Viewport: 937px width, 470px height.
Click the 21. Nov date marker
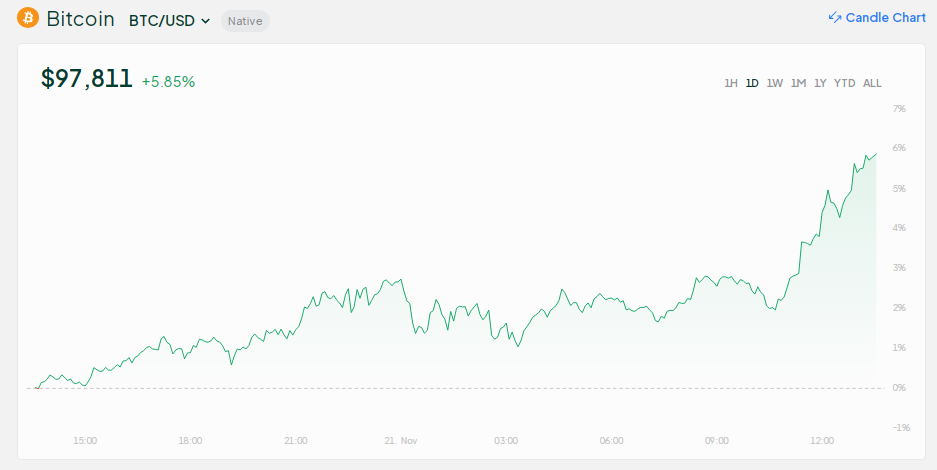[402, 440]
